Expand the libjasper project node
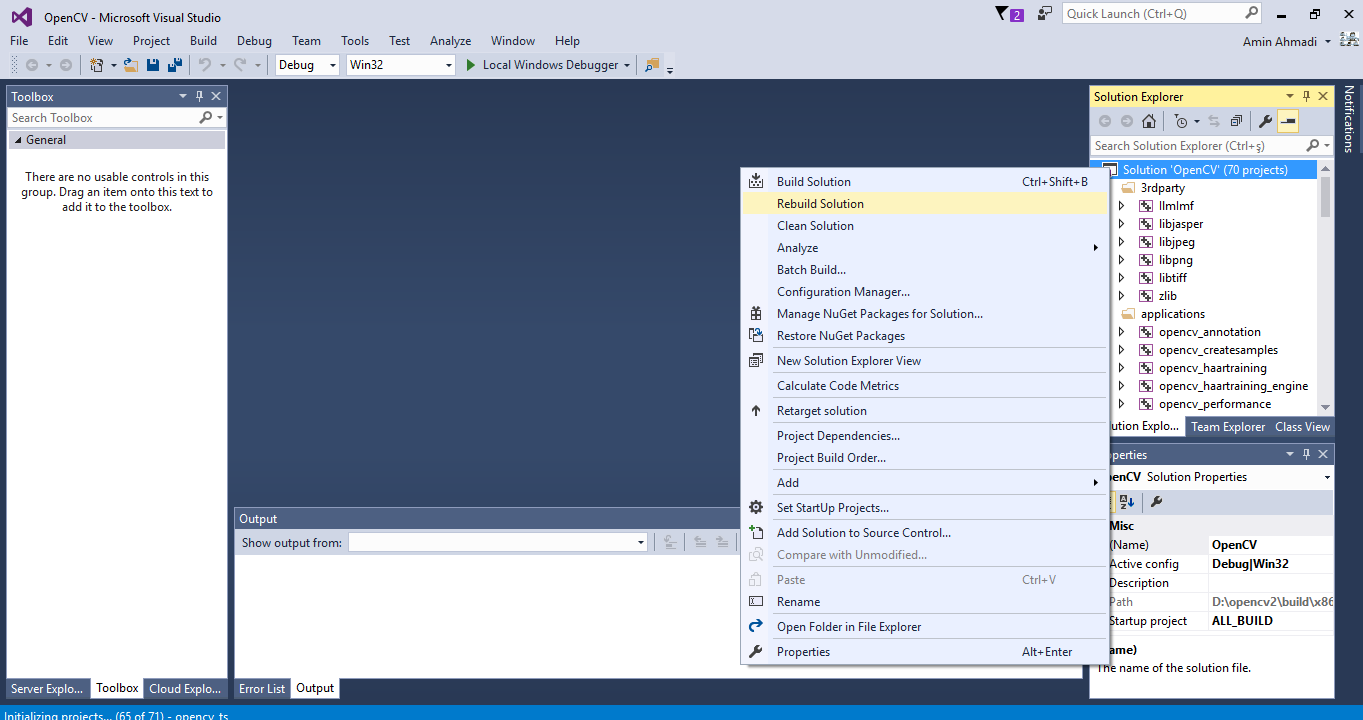The height and width of the screenshot is (720, 1363). pyautogui.click(x=1121, y=224)
